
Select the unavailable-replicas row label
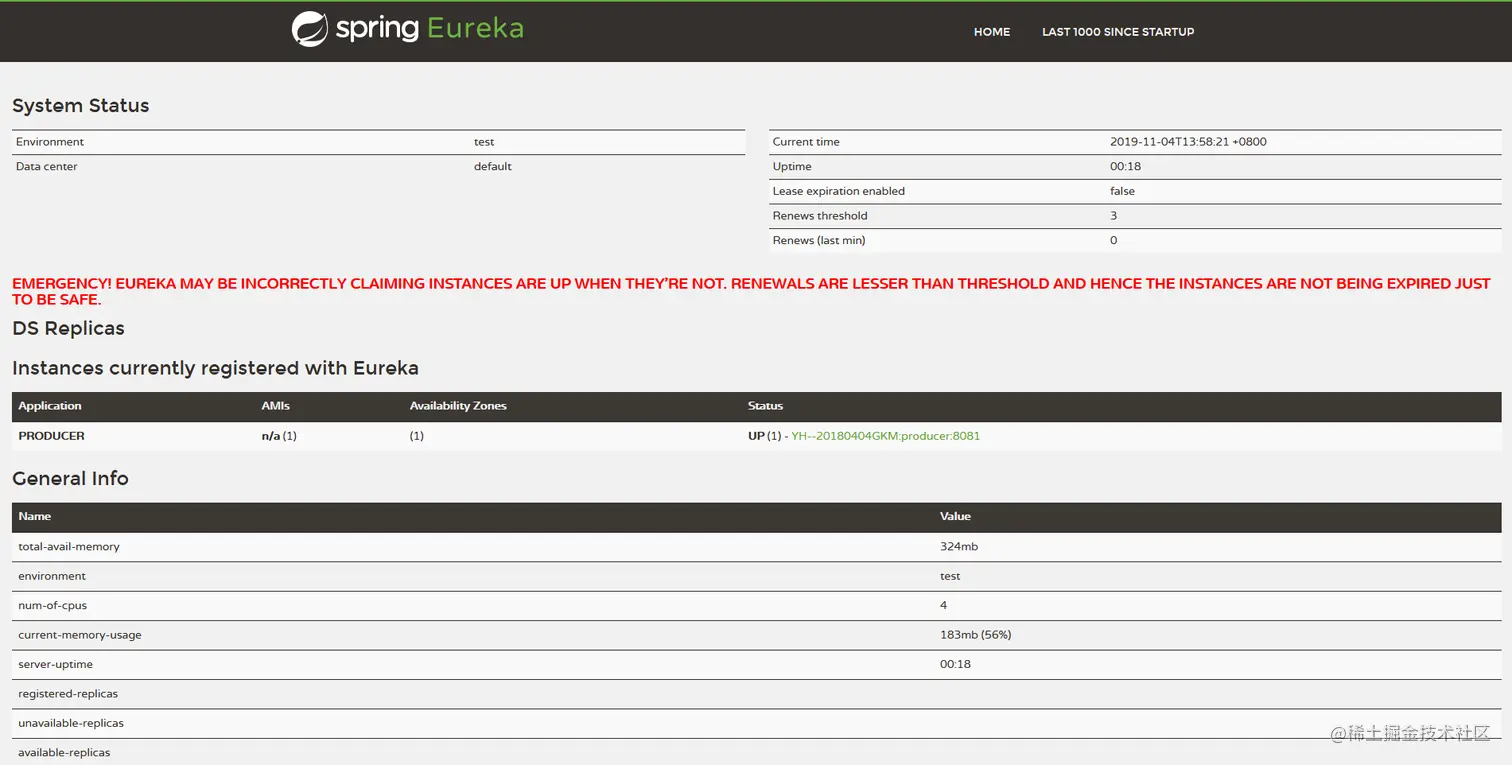click(x=71, y=723)
